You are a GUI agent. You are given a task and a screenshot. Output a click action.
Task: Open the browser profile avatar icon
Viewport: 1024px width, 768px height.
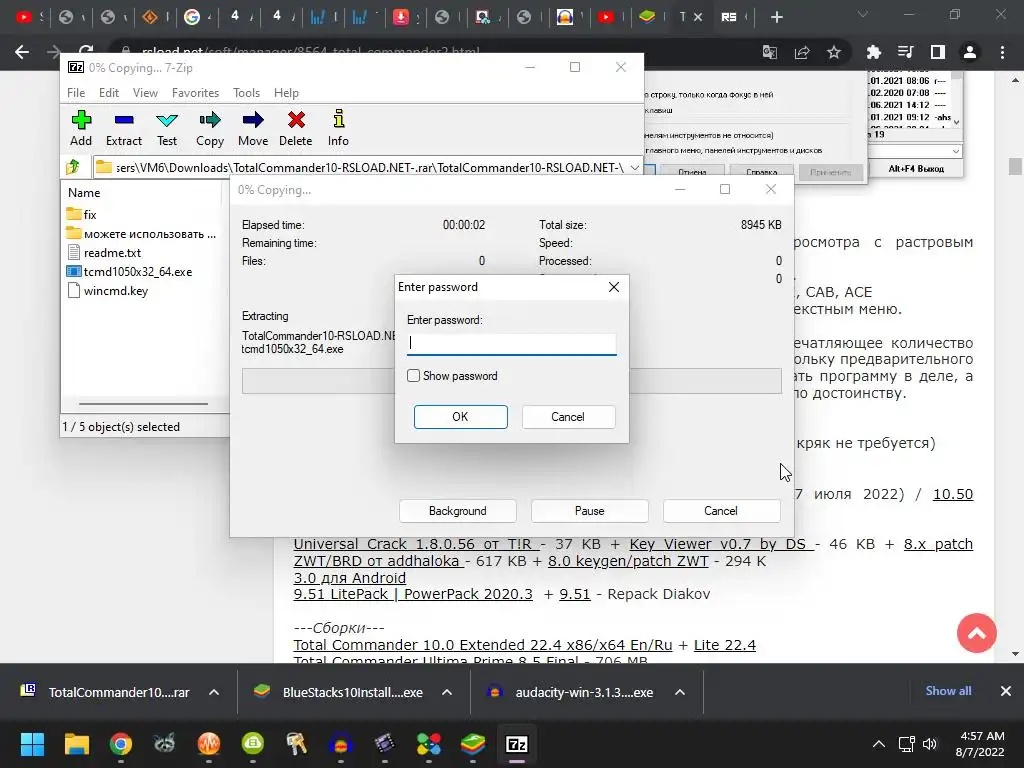point(970,52)
